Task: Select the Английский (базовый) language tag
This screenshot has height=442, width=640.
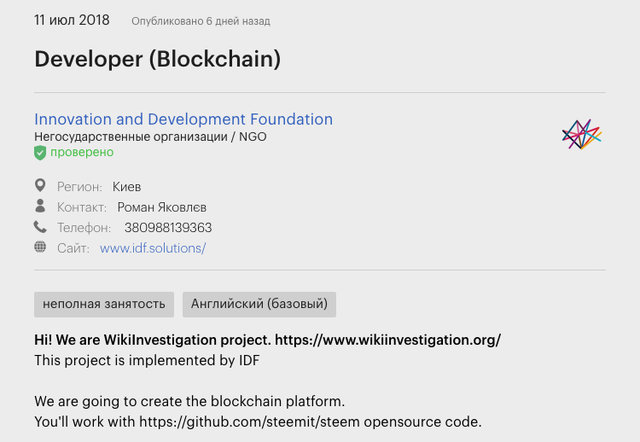Action: pos(259,304)
